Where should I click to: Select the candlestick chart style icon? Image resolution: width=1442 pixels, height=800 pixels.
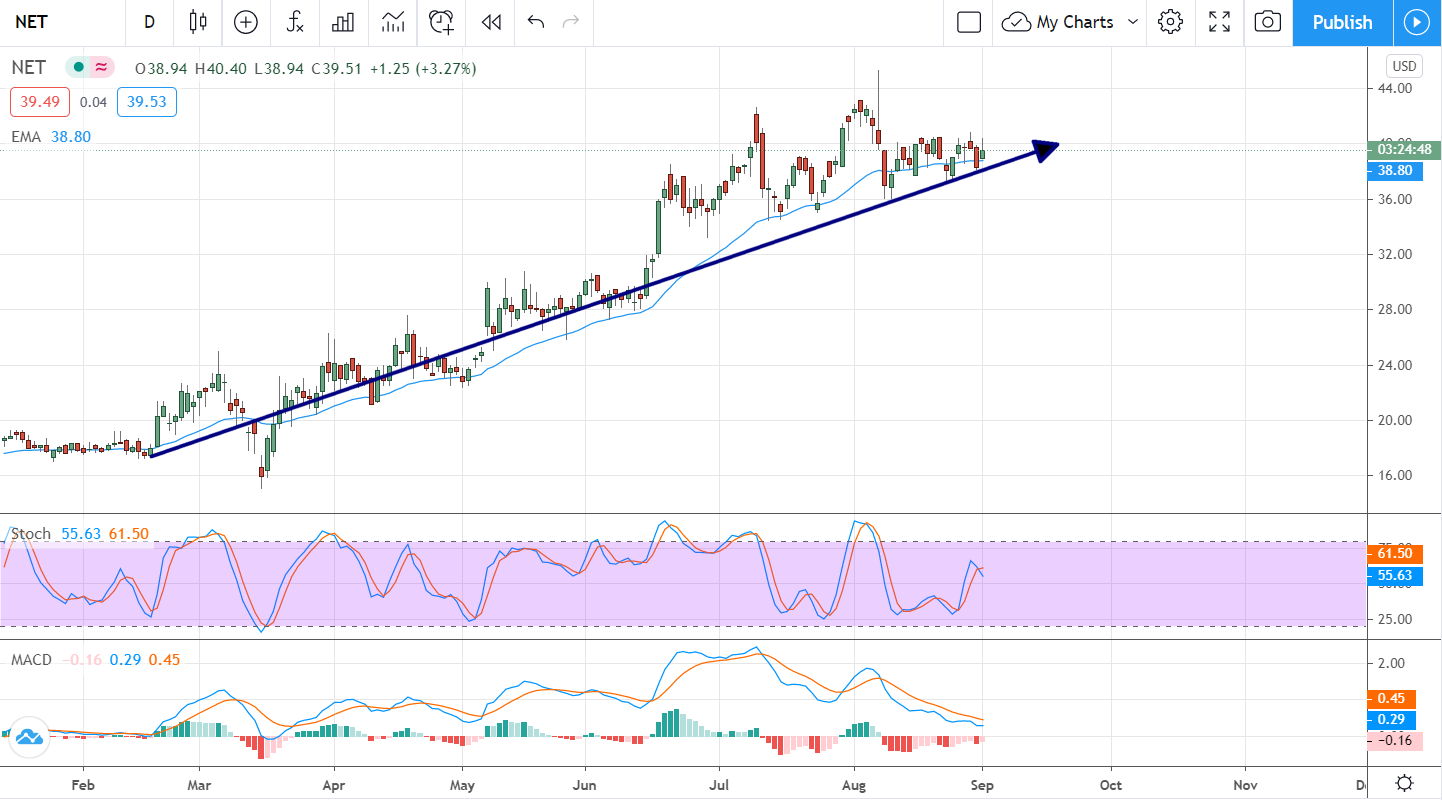tap(197, 22)
